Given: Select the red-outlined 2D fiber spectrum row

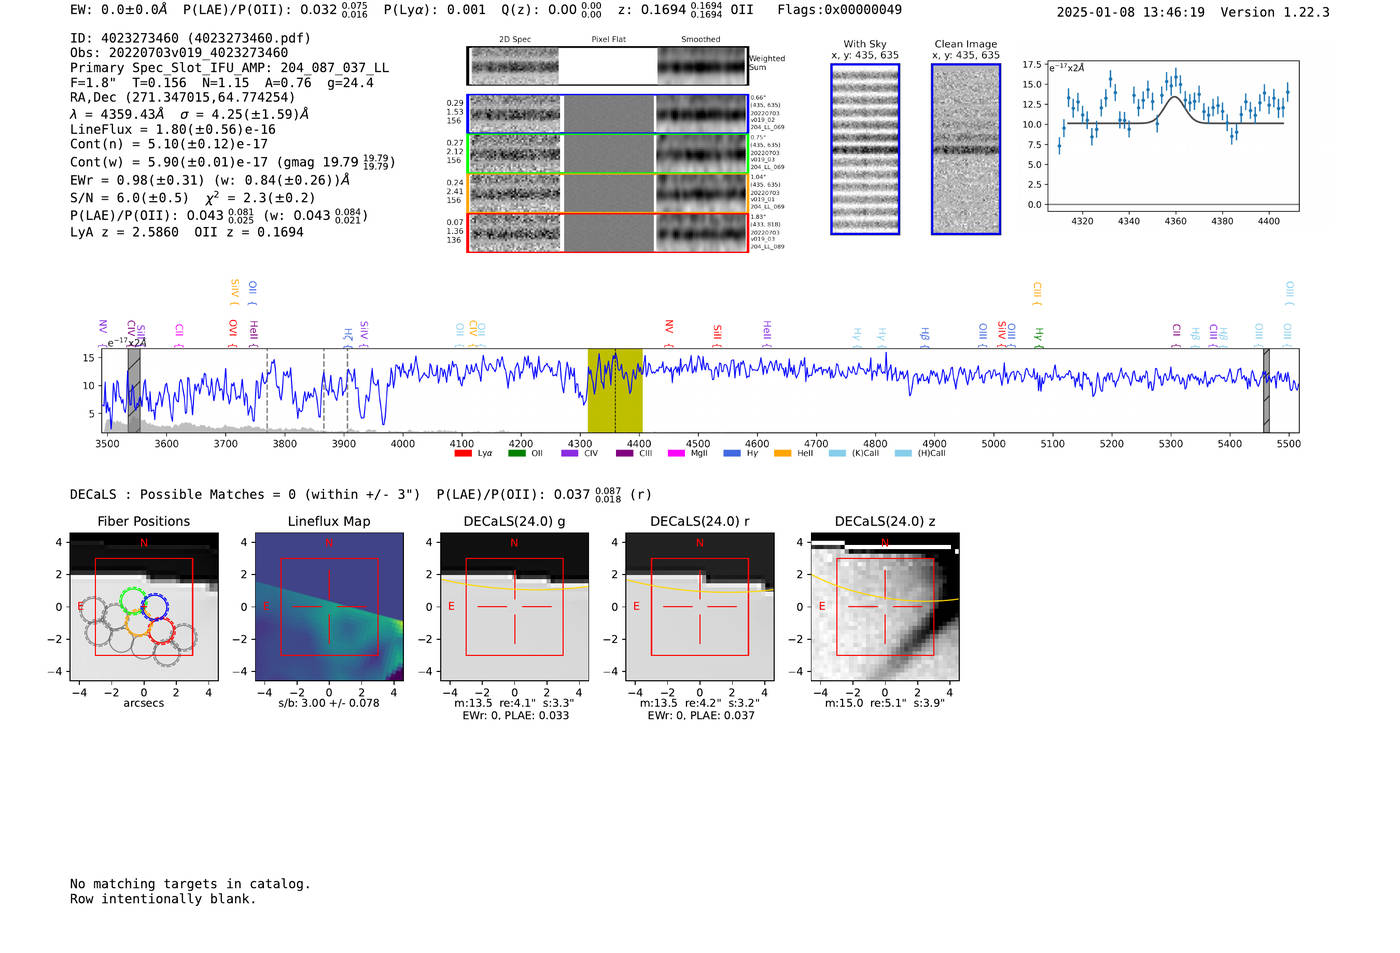Looking at the screenshot, I should [x=608, y=232].
